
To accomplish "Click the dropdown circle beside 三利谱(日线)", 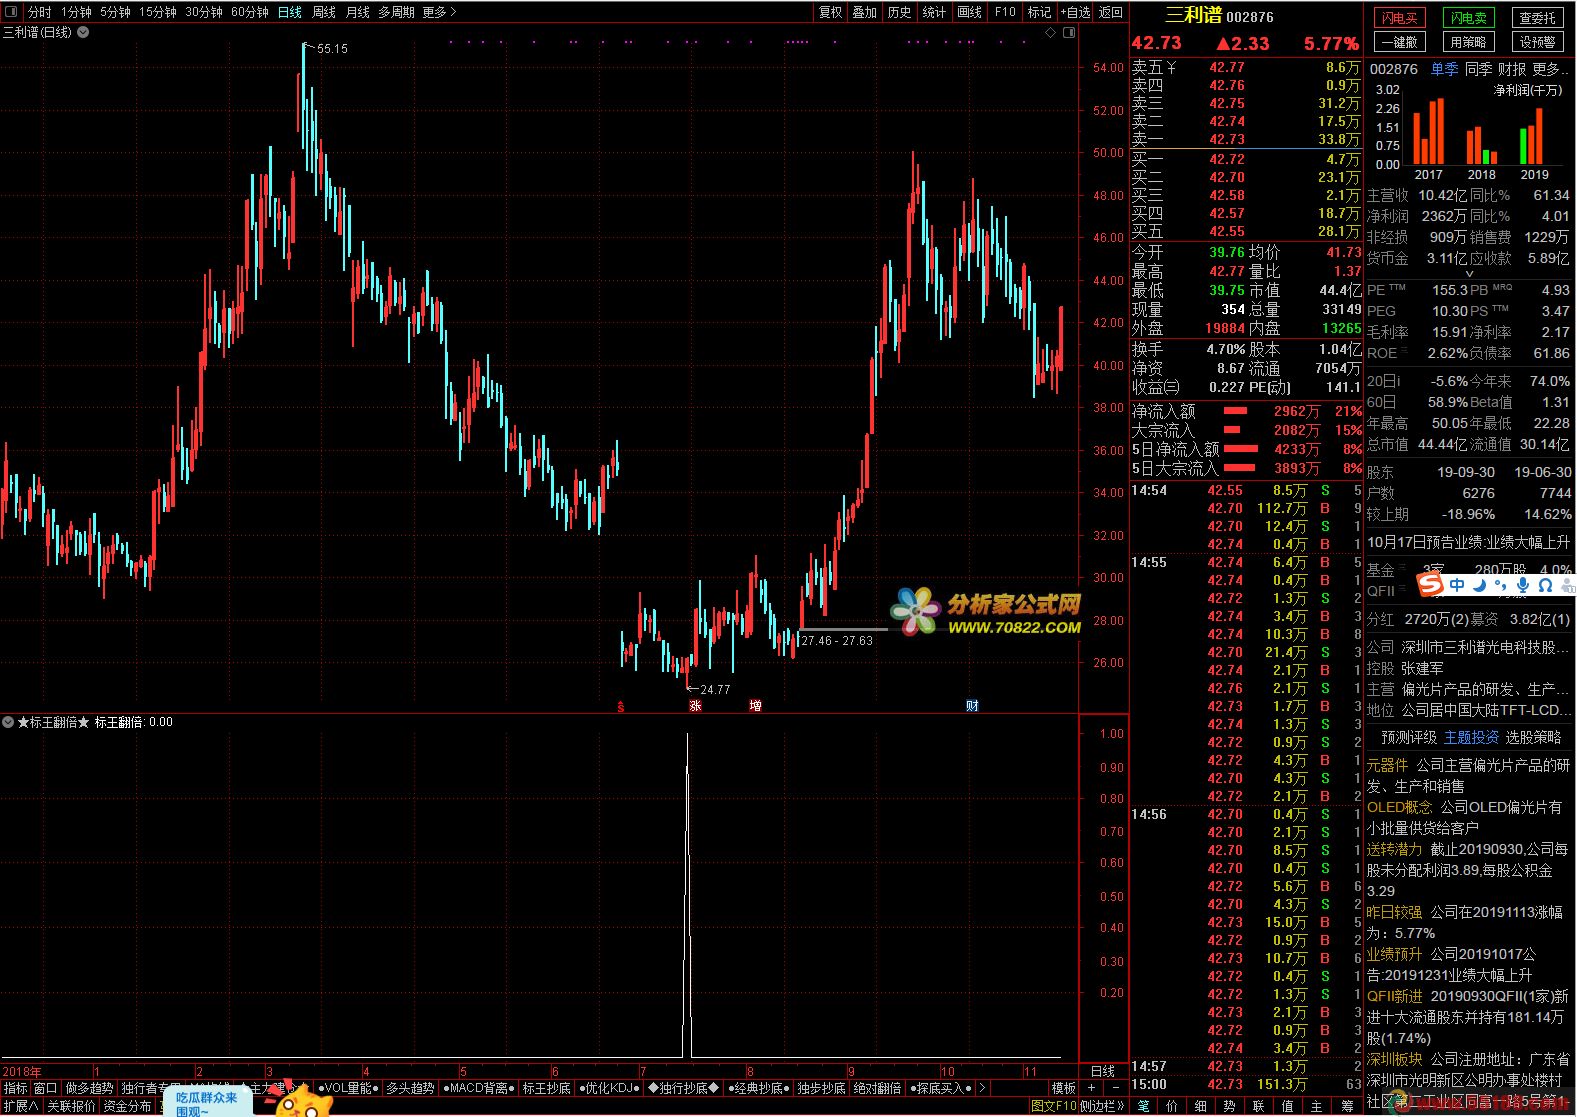I will pyautogui.click(x=83, y=32).
